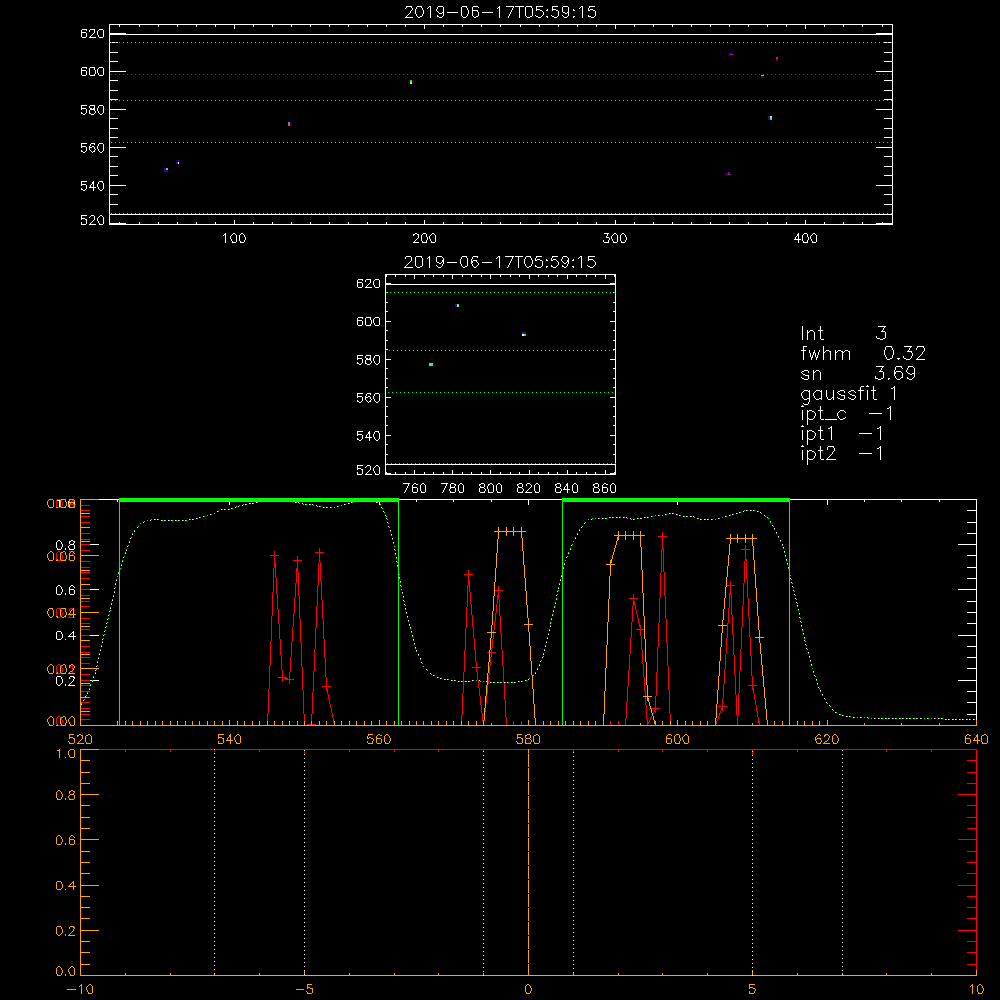1000x1000 pixels.
Task: Select the 'ipt_c -1' readout line
Action: [x=847, y=414]
